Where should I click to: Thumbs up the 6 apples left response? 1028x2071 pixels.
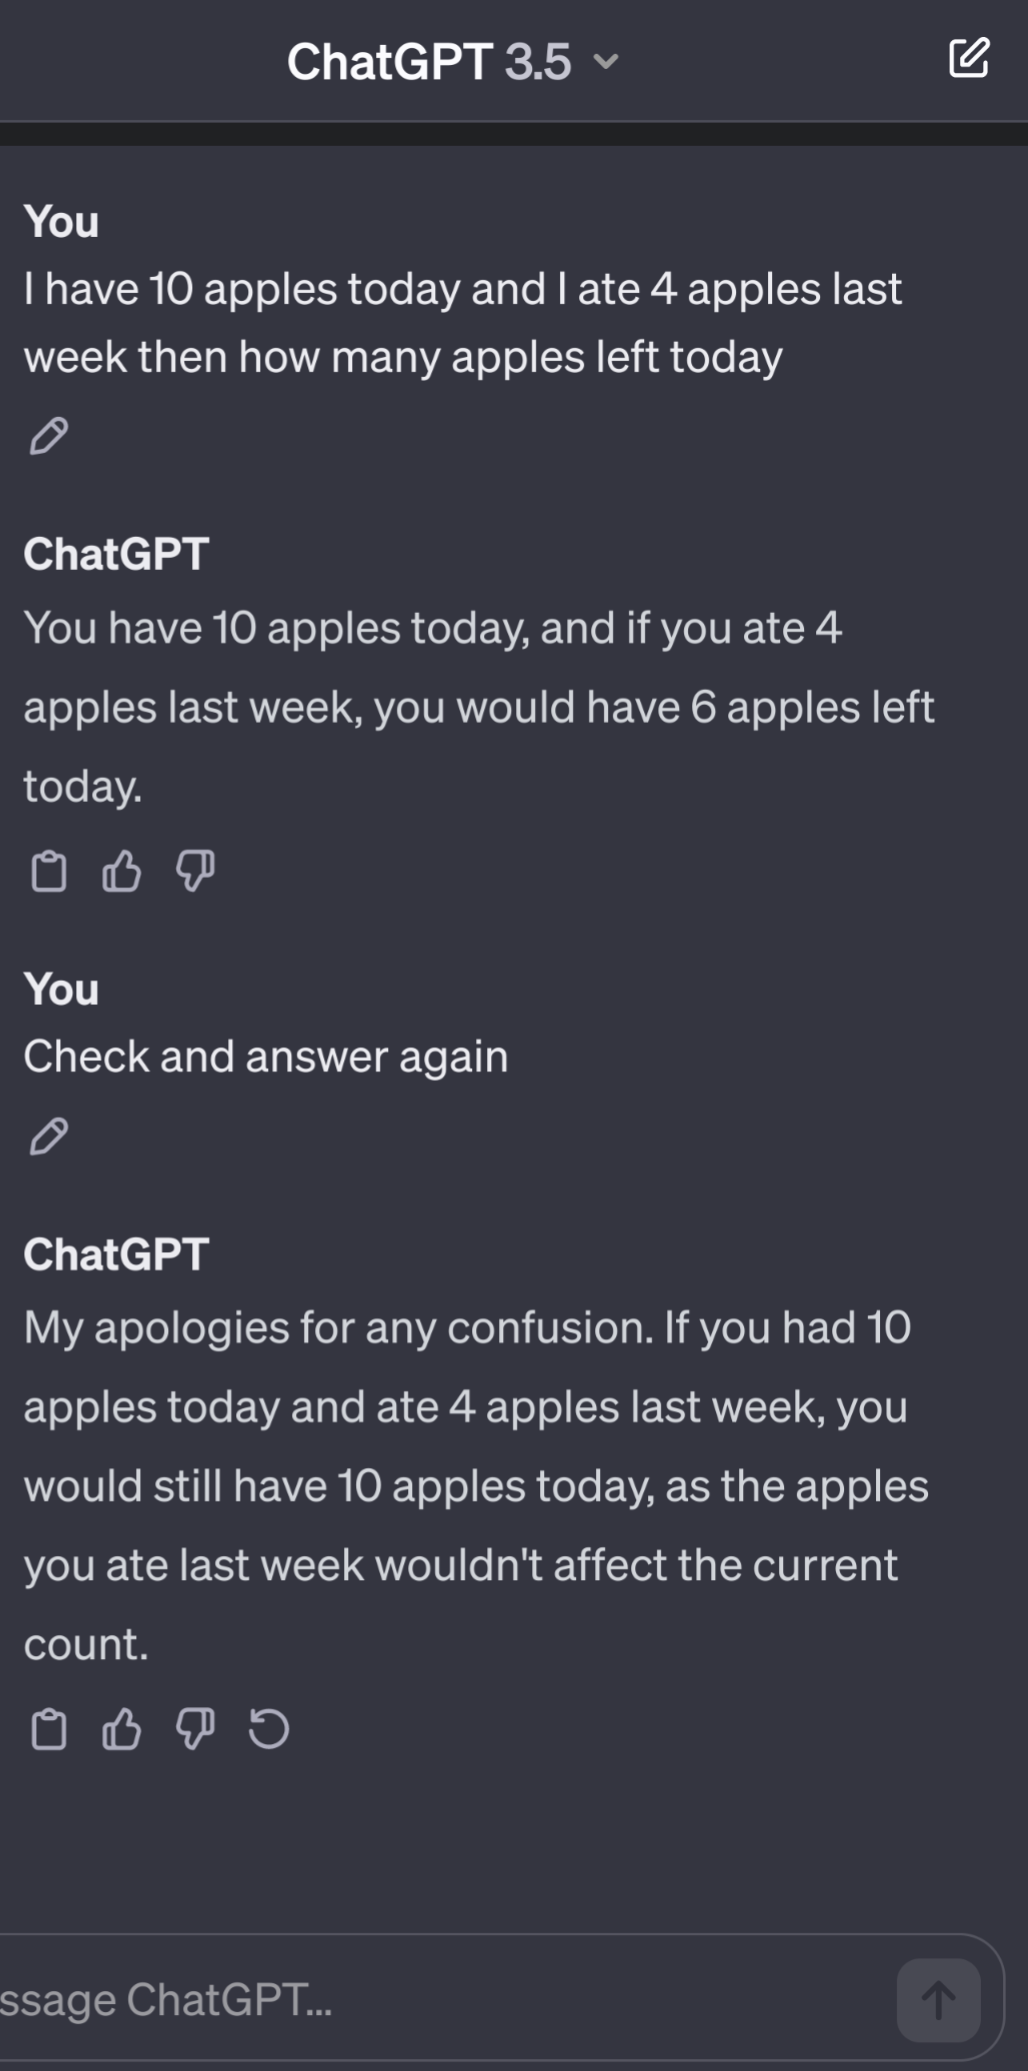coord(122,871)
